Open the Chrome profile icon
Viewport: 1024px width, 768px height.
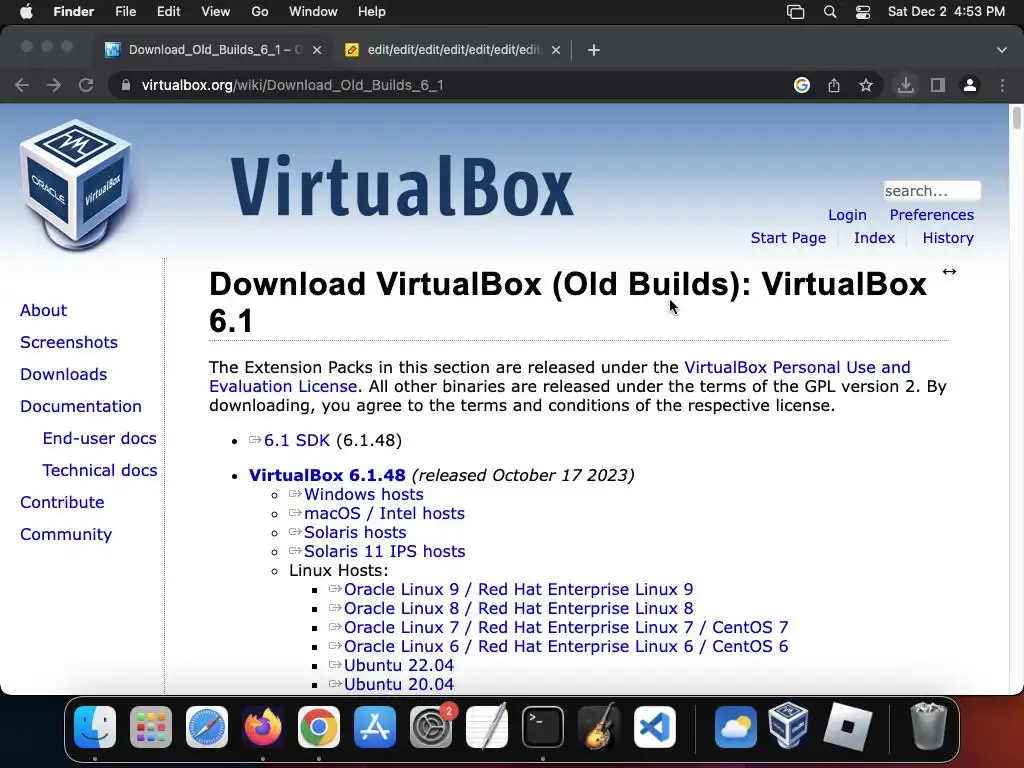(970, 85)
